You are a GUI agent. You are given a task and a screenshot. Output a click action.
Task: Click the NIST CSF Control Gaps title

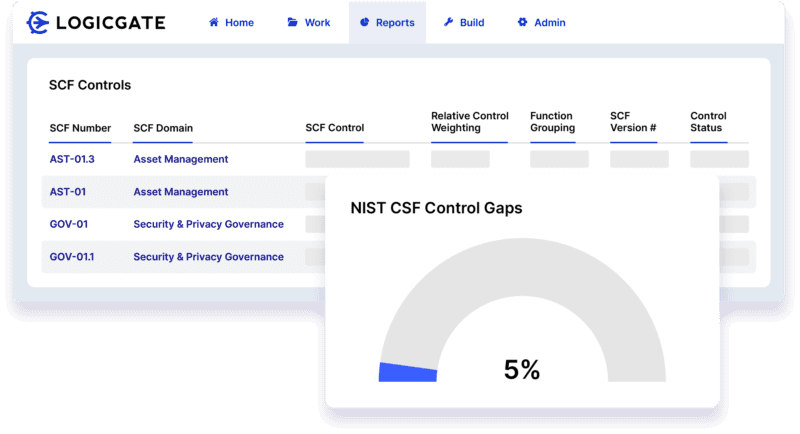coord(436,208)
